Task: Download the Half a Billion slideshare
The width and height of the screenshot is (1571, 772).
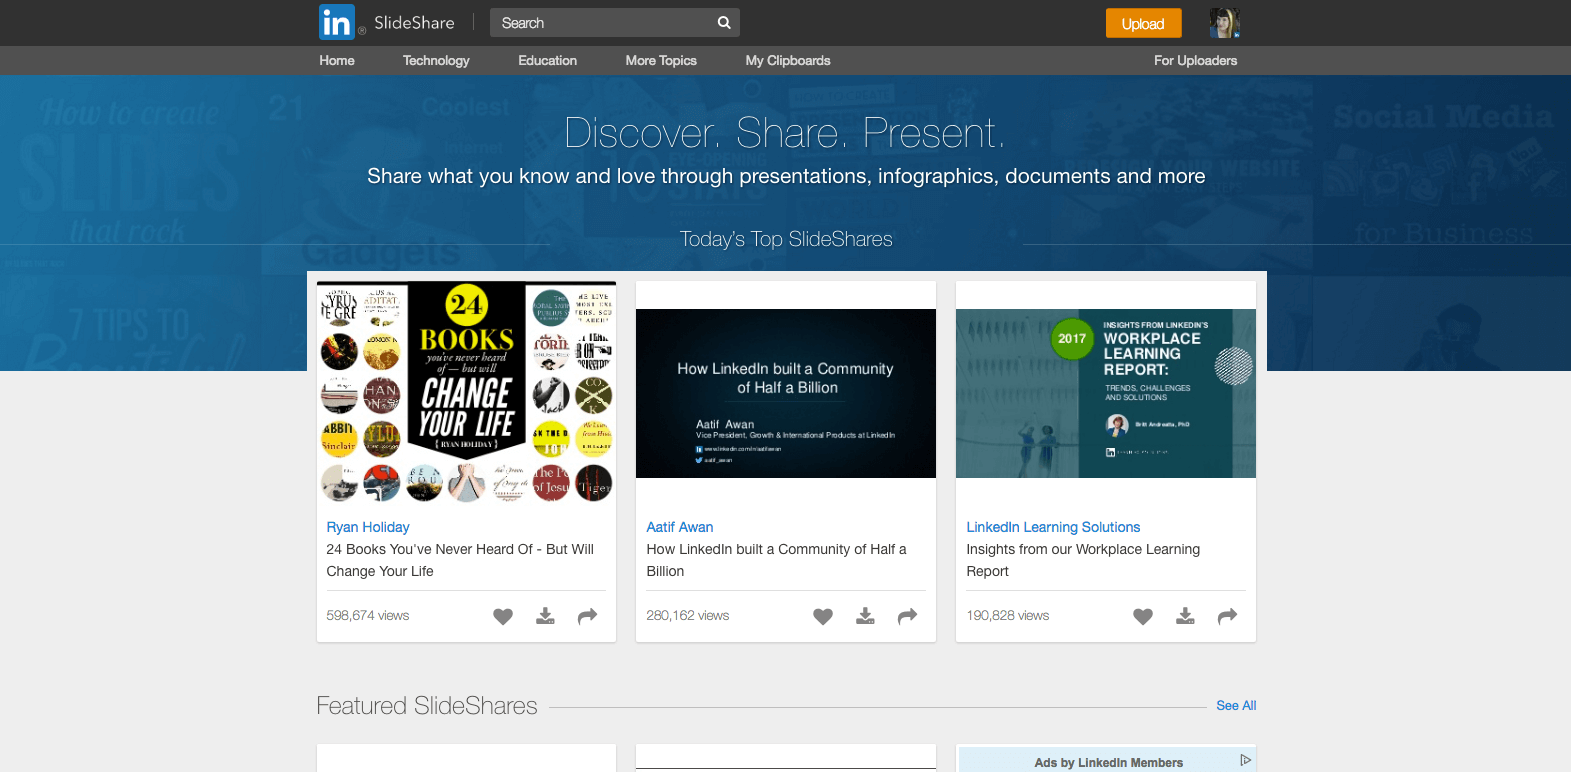Action: (865, 616)
